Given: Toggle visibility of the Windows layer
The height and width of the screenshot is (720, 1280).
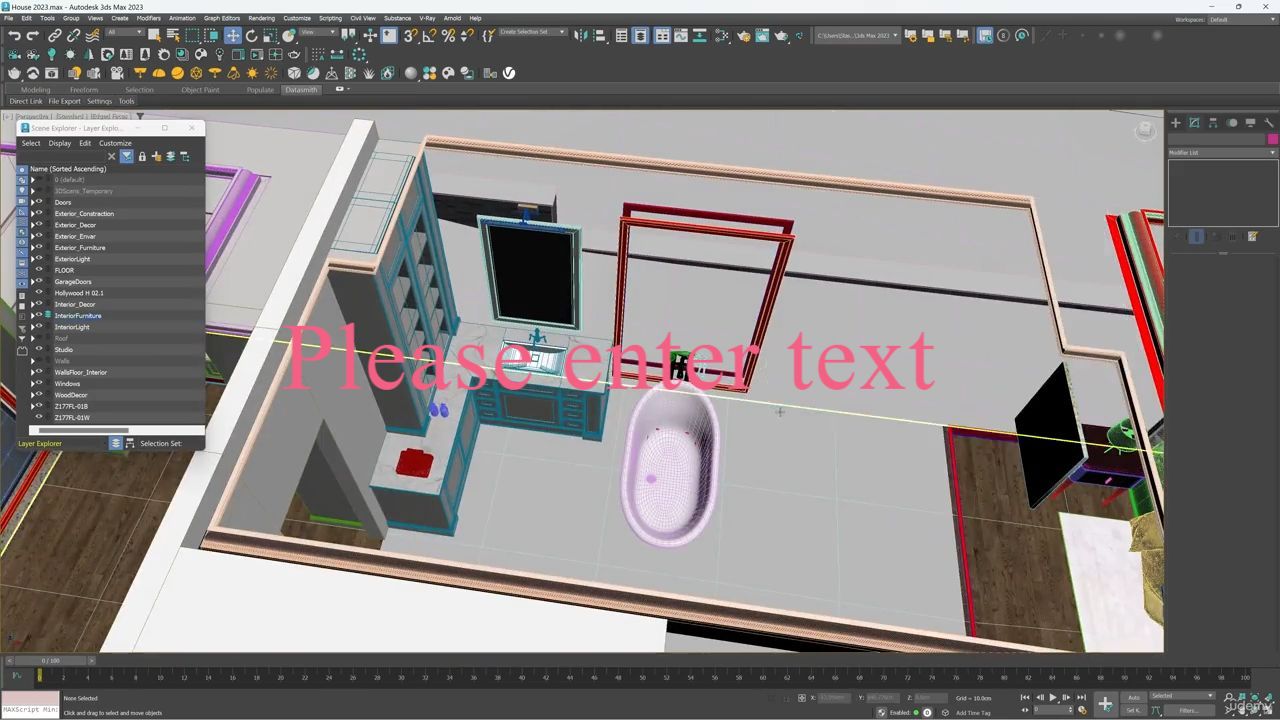Looking at the screenshot, I should click(39, 384).
